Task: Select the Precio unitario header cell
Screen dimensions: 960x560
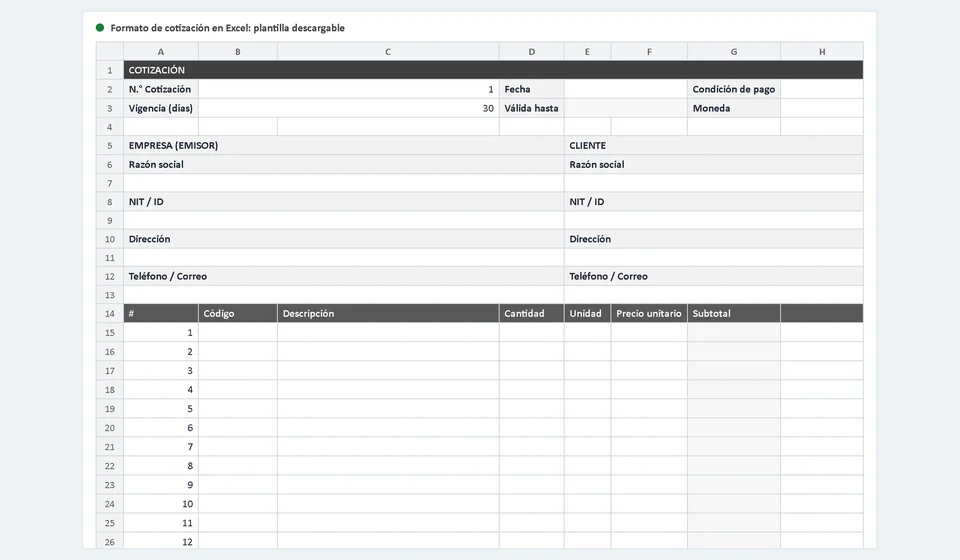Action: 649,313
